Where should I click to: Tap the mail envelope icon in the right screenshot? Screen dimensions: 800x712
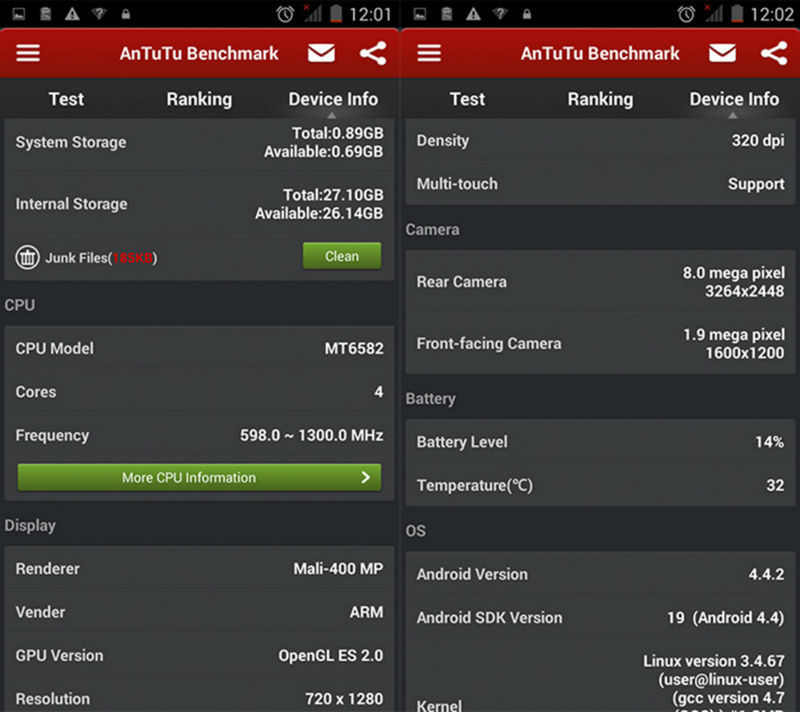point(722,53)
